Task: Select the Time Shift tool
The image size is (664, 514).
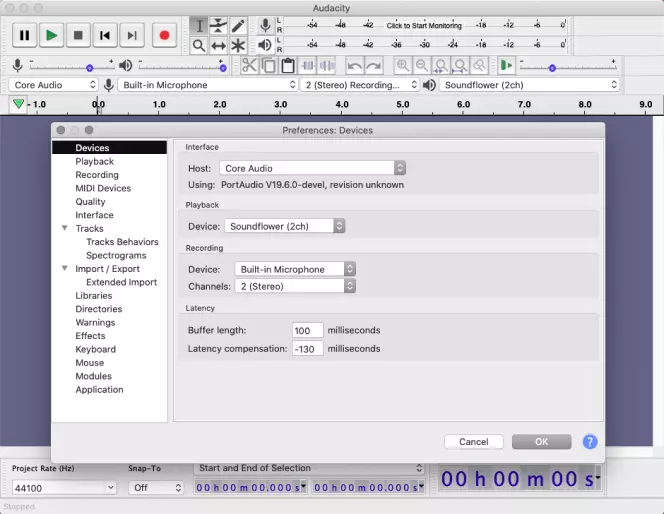Action: pos(219,45)
